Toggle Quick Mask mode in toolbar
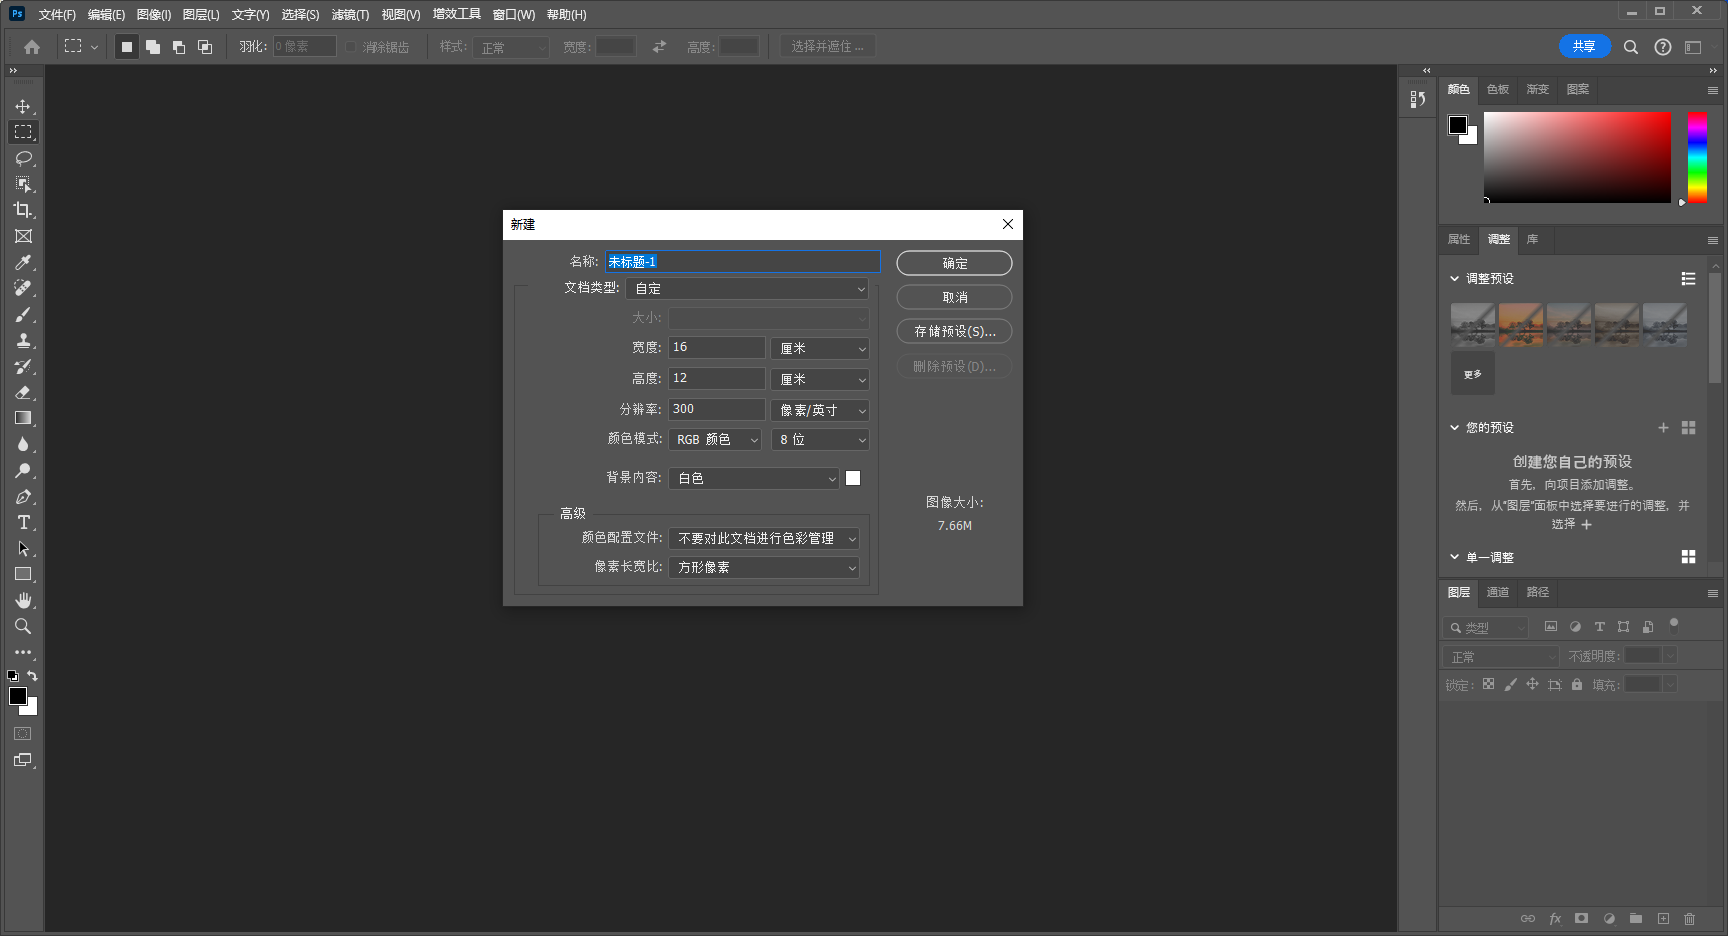 tap(23, 734)
